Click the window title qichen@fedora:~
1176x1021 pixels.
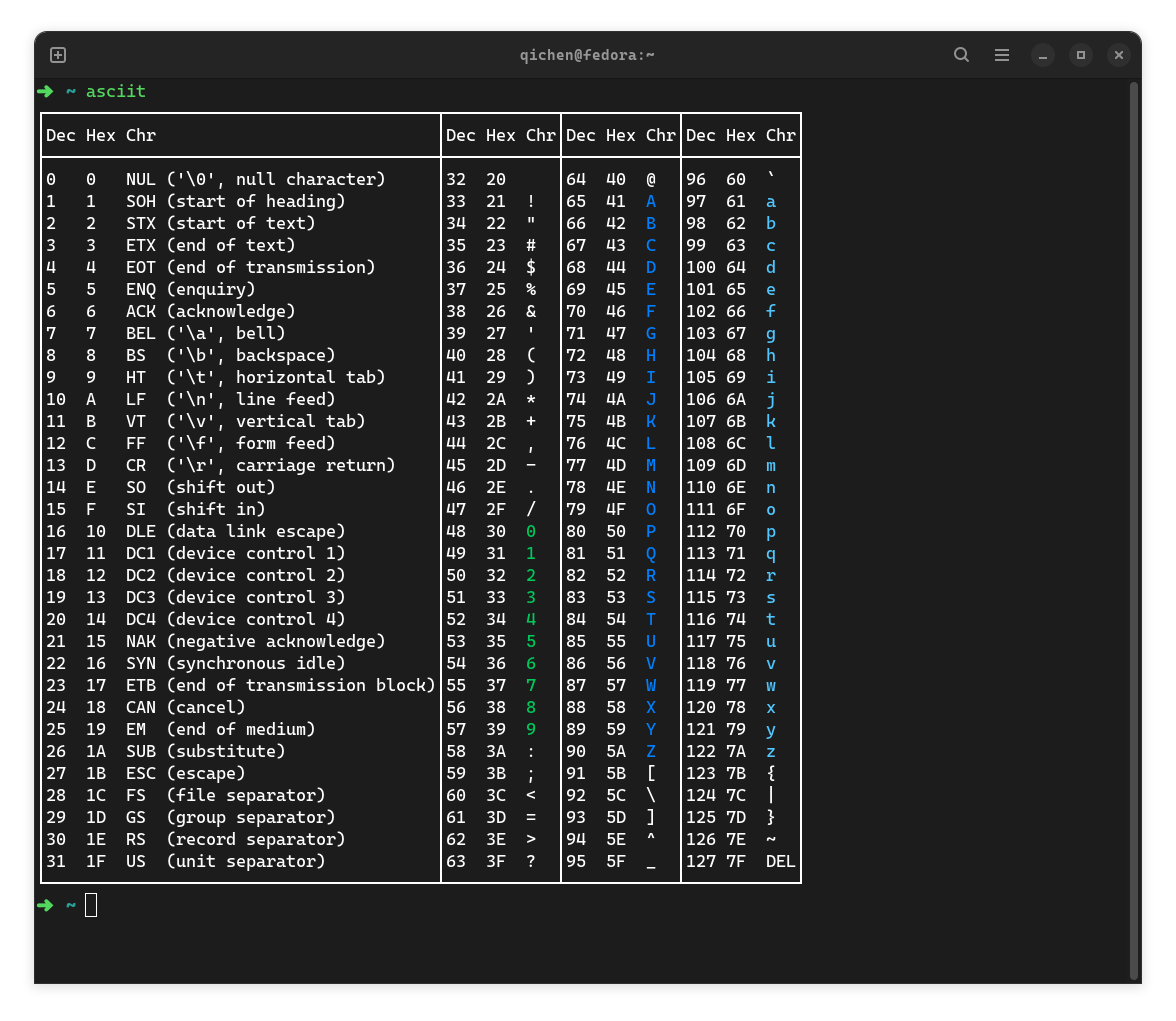(587, 55)
